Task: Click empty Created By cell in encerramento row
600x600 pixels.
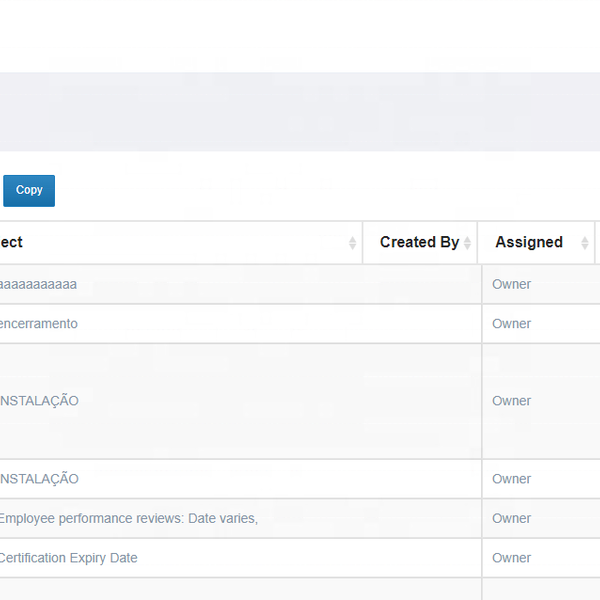Action: click(420, 324)
